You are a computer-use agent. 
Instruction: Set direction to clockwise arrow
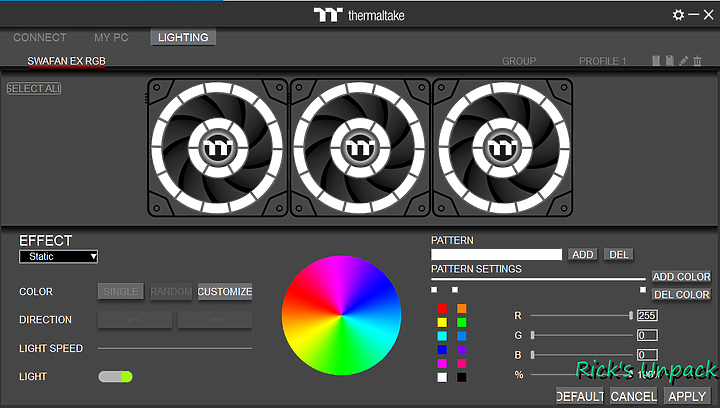pos(214,320)
